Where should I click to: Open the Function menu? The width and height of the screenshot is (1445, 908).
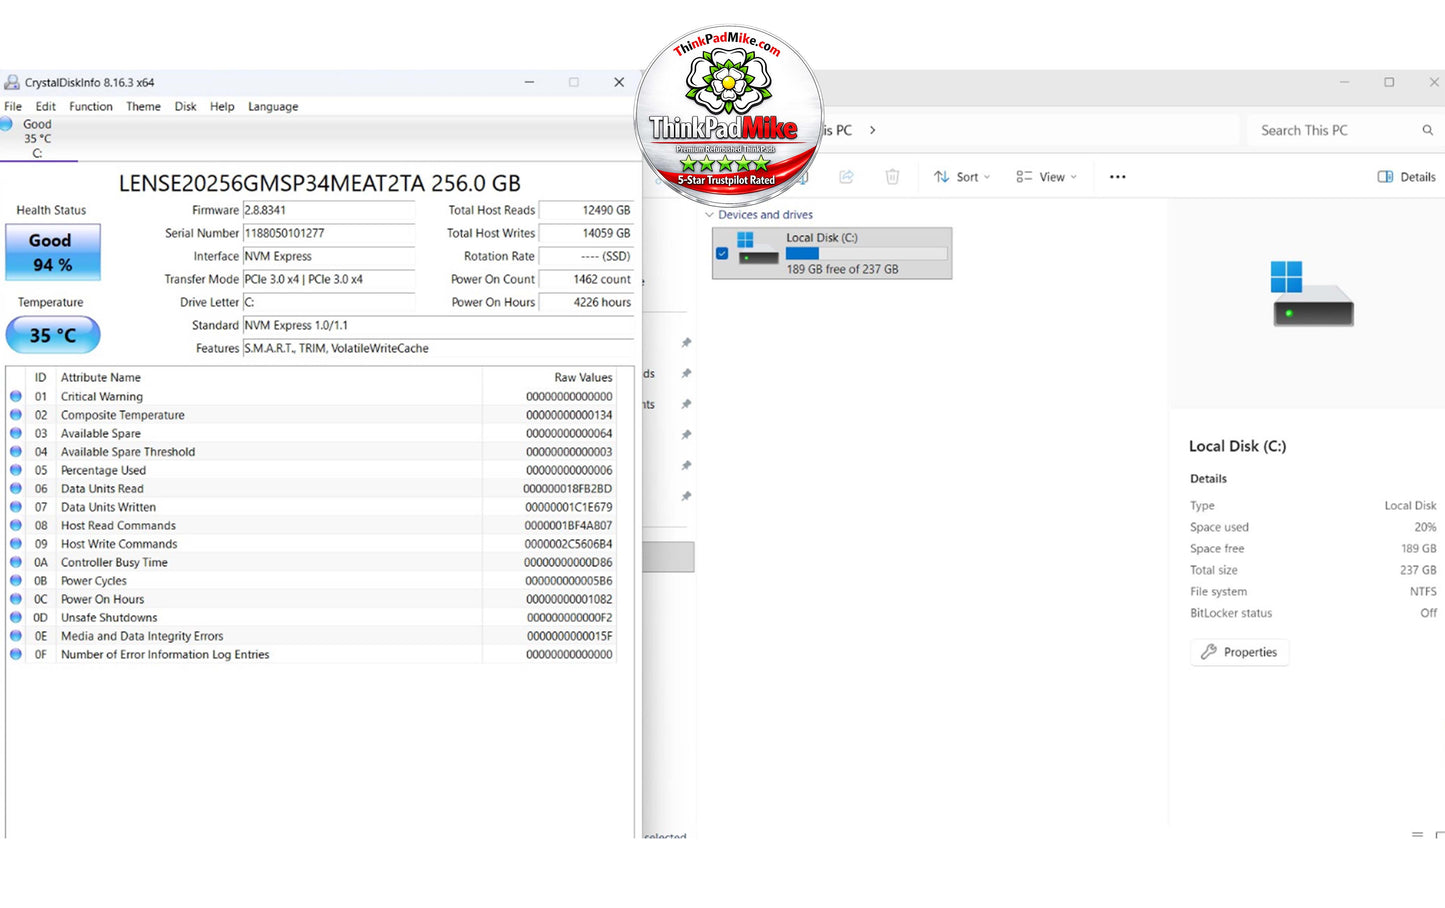coord(91,106)
